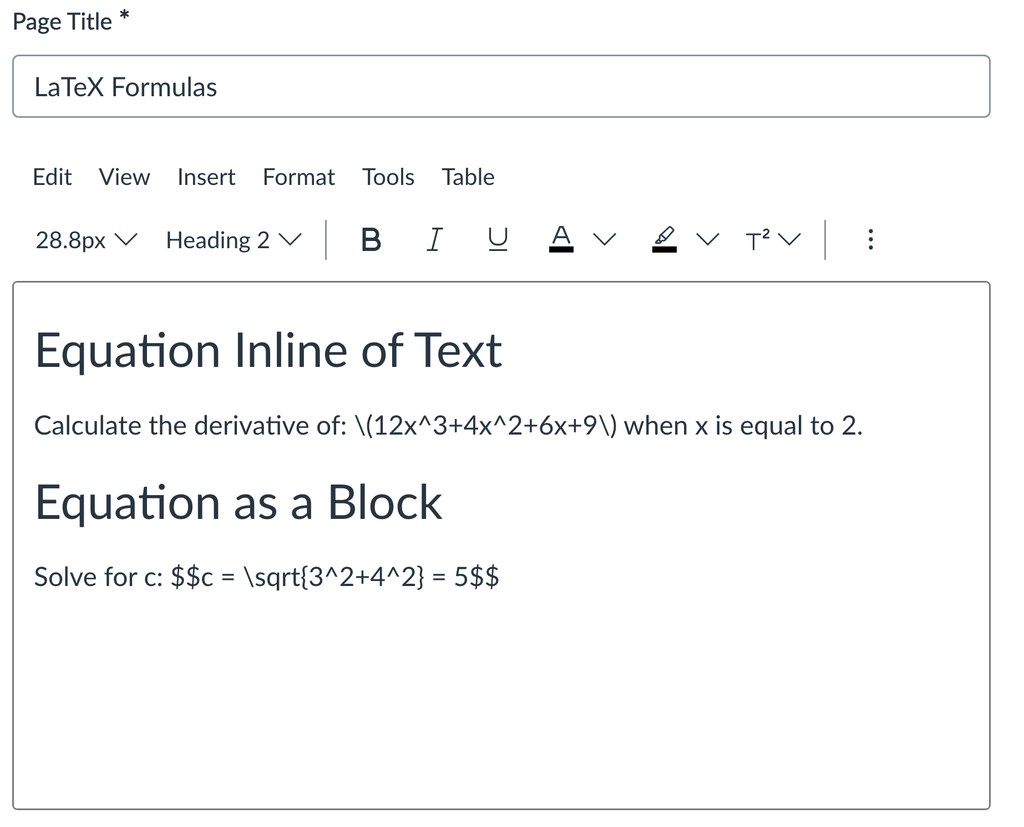Click the heading Equation as a Block
The image size is (1024, 827).
tap(238, 502)
